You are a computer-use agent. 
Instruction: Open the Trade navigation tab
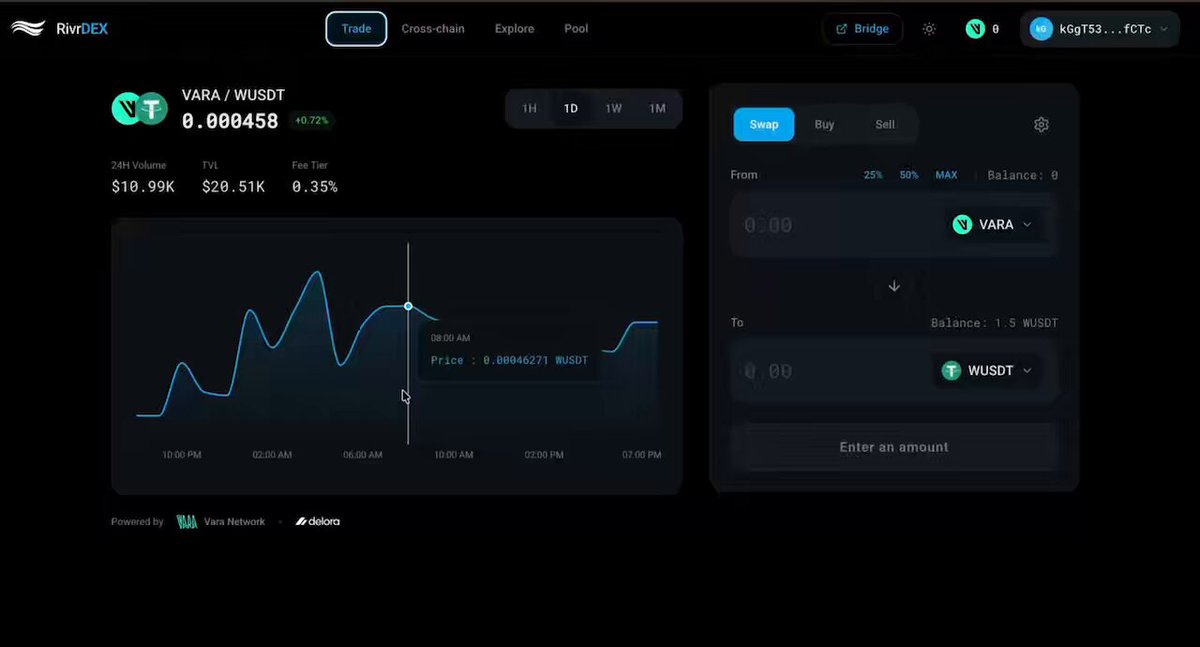(356, 29)
